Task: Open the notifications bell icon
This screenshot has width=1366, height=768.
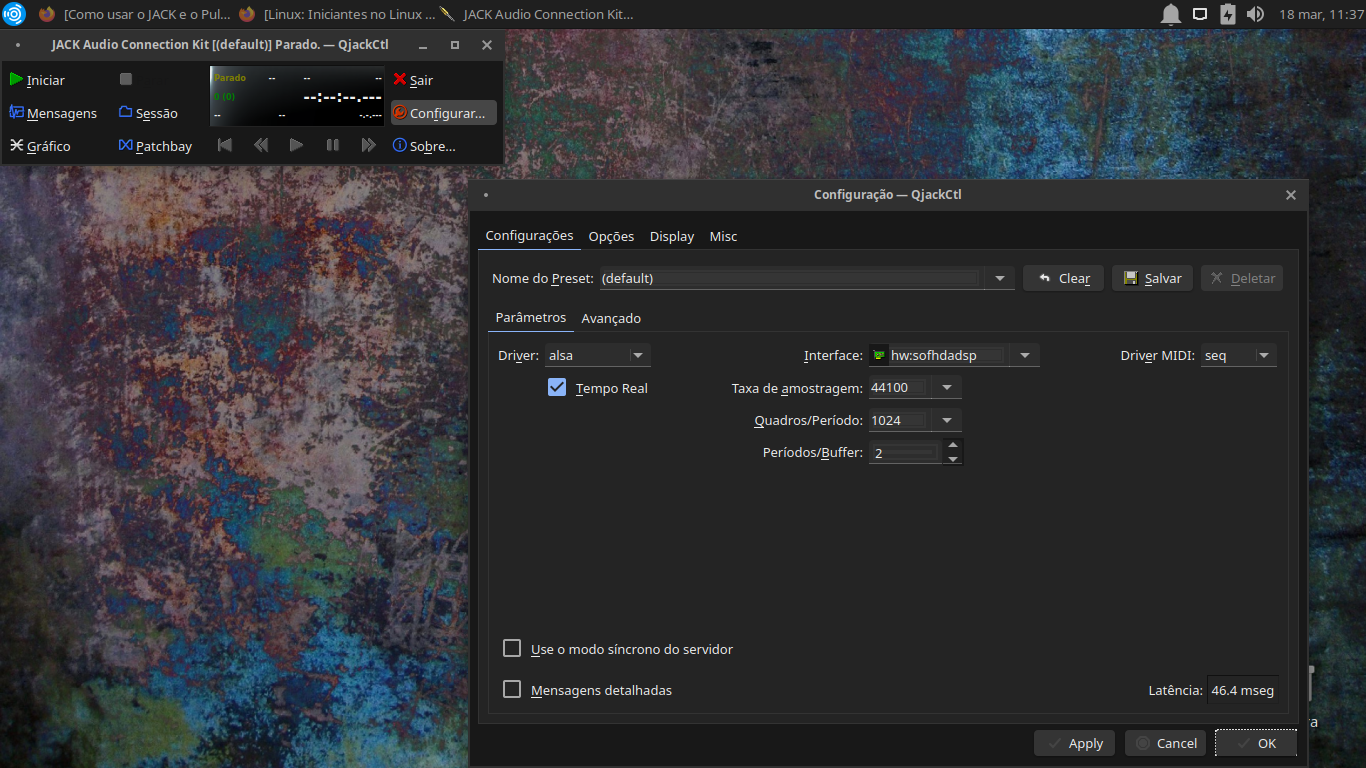Action: (1171, 14)
